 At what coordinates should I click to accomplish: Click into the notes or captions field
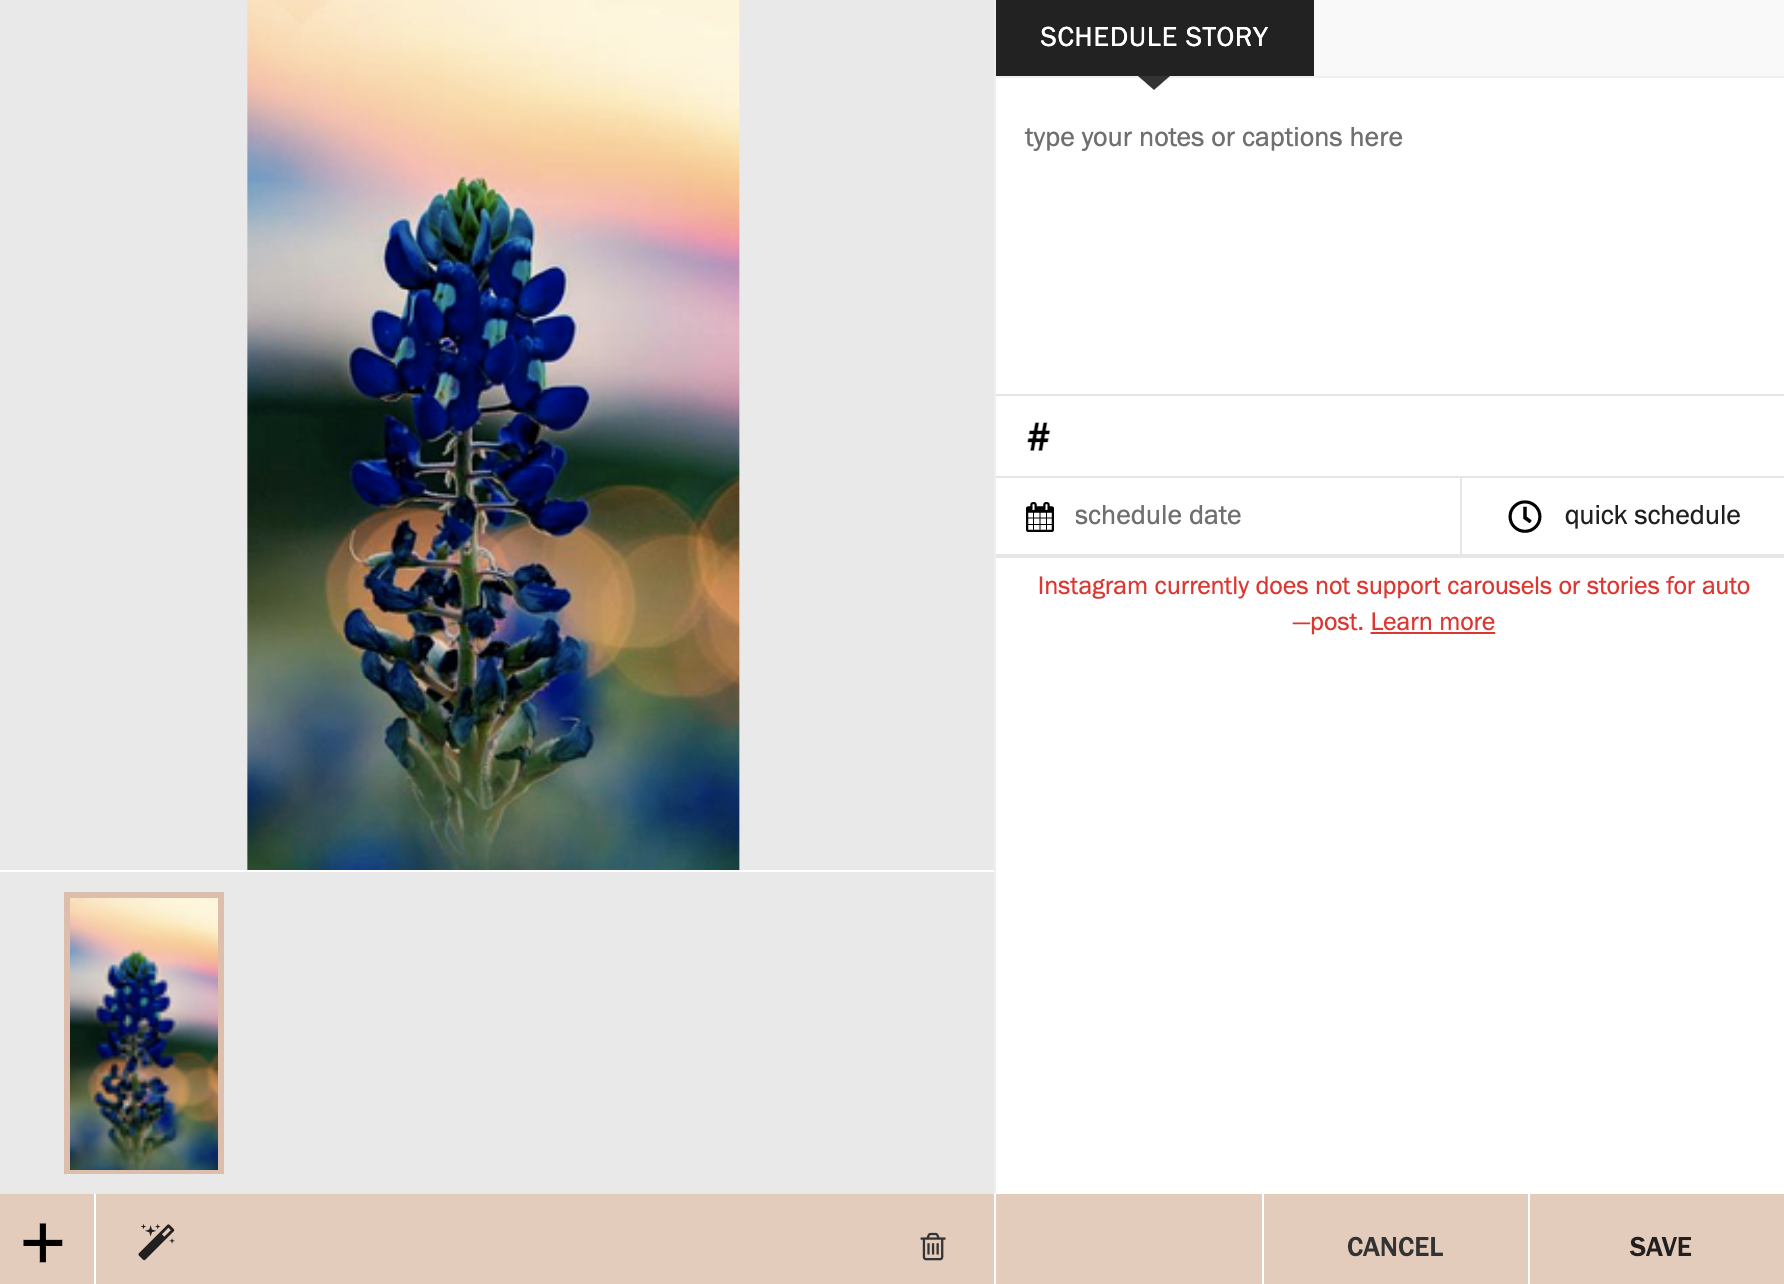1390,237
